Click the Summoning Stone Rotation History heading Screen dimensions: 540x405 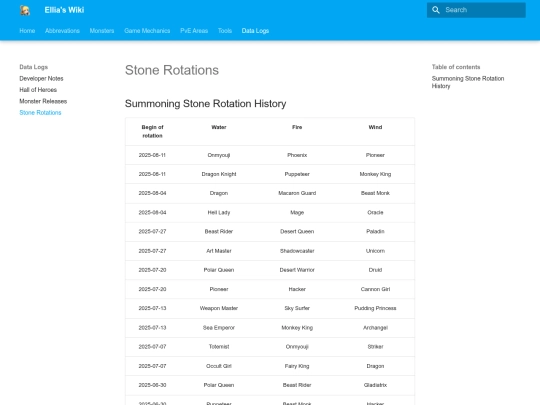click(x=206, y=104)
